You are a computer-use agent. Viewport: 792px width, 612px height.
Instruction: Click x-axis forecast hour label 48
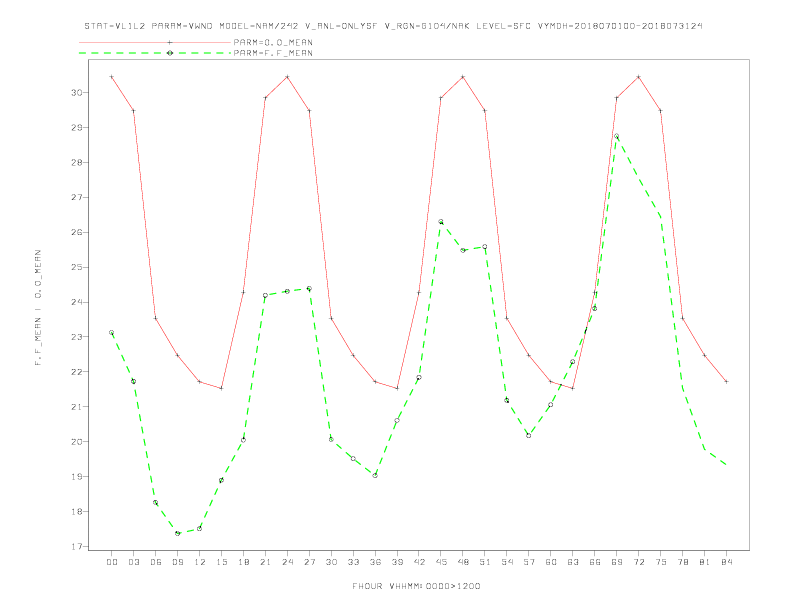tap(463, 562)
